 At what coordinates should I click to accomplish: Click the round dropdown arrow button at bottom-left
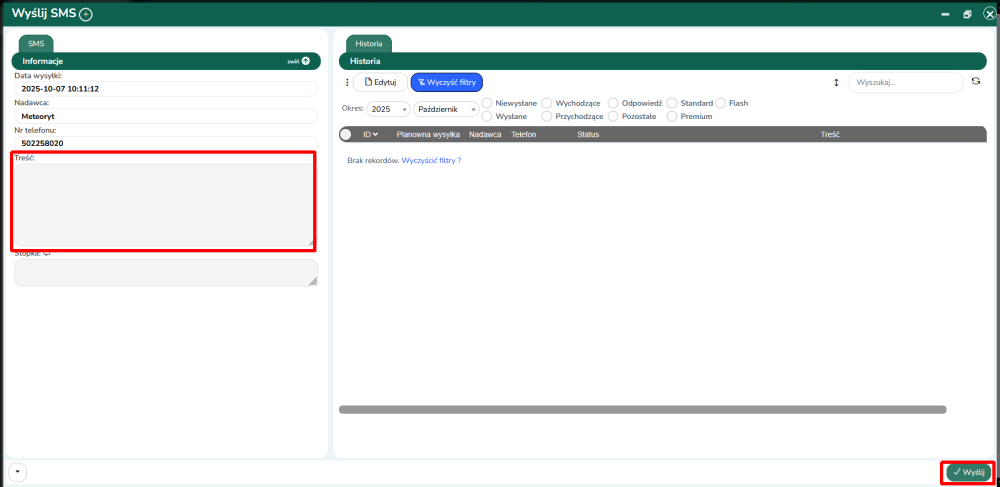(18, 471)
